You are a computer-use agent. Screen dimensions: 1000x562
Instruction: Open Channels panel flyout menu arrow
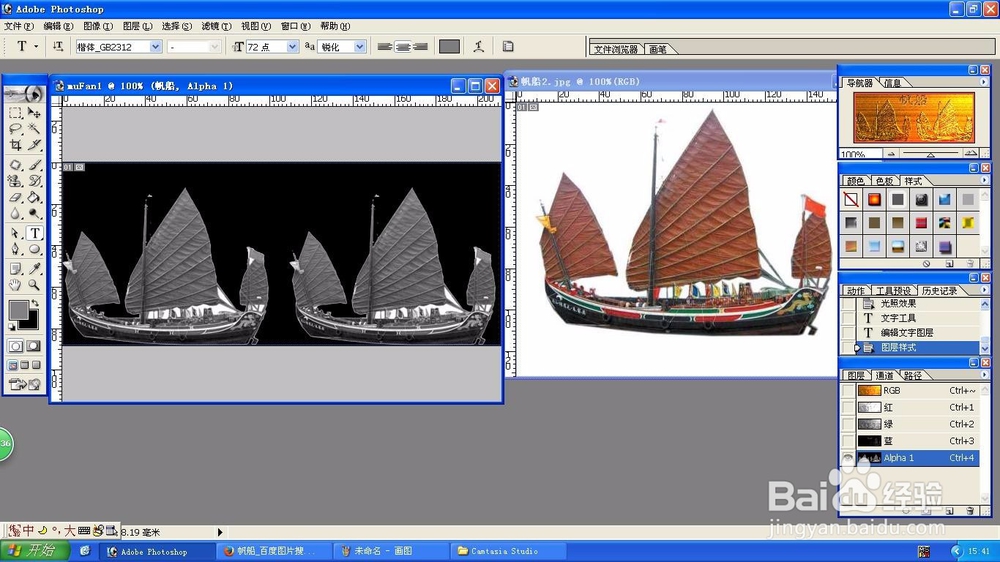pyautogui.click(x=983, y=375)
